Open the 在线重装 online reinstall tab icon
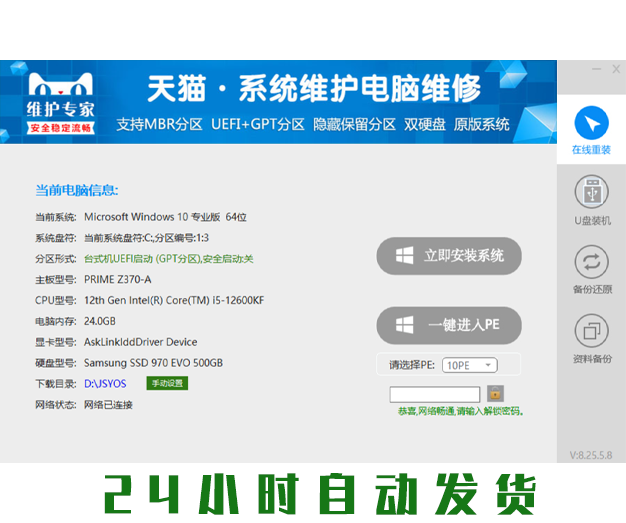 tap(591, 123)
